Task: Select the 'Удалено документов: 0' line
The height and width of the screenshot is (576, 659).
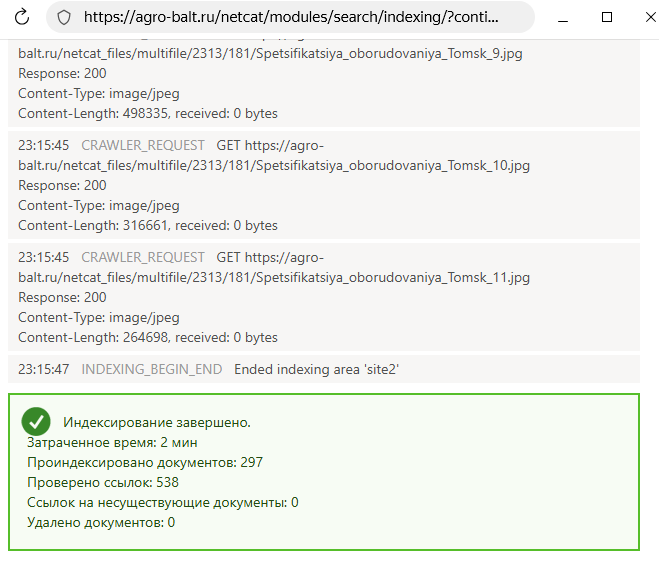Action: [101, 522]
